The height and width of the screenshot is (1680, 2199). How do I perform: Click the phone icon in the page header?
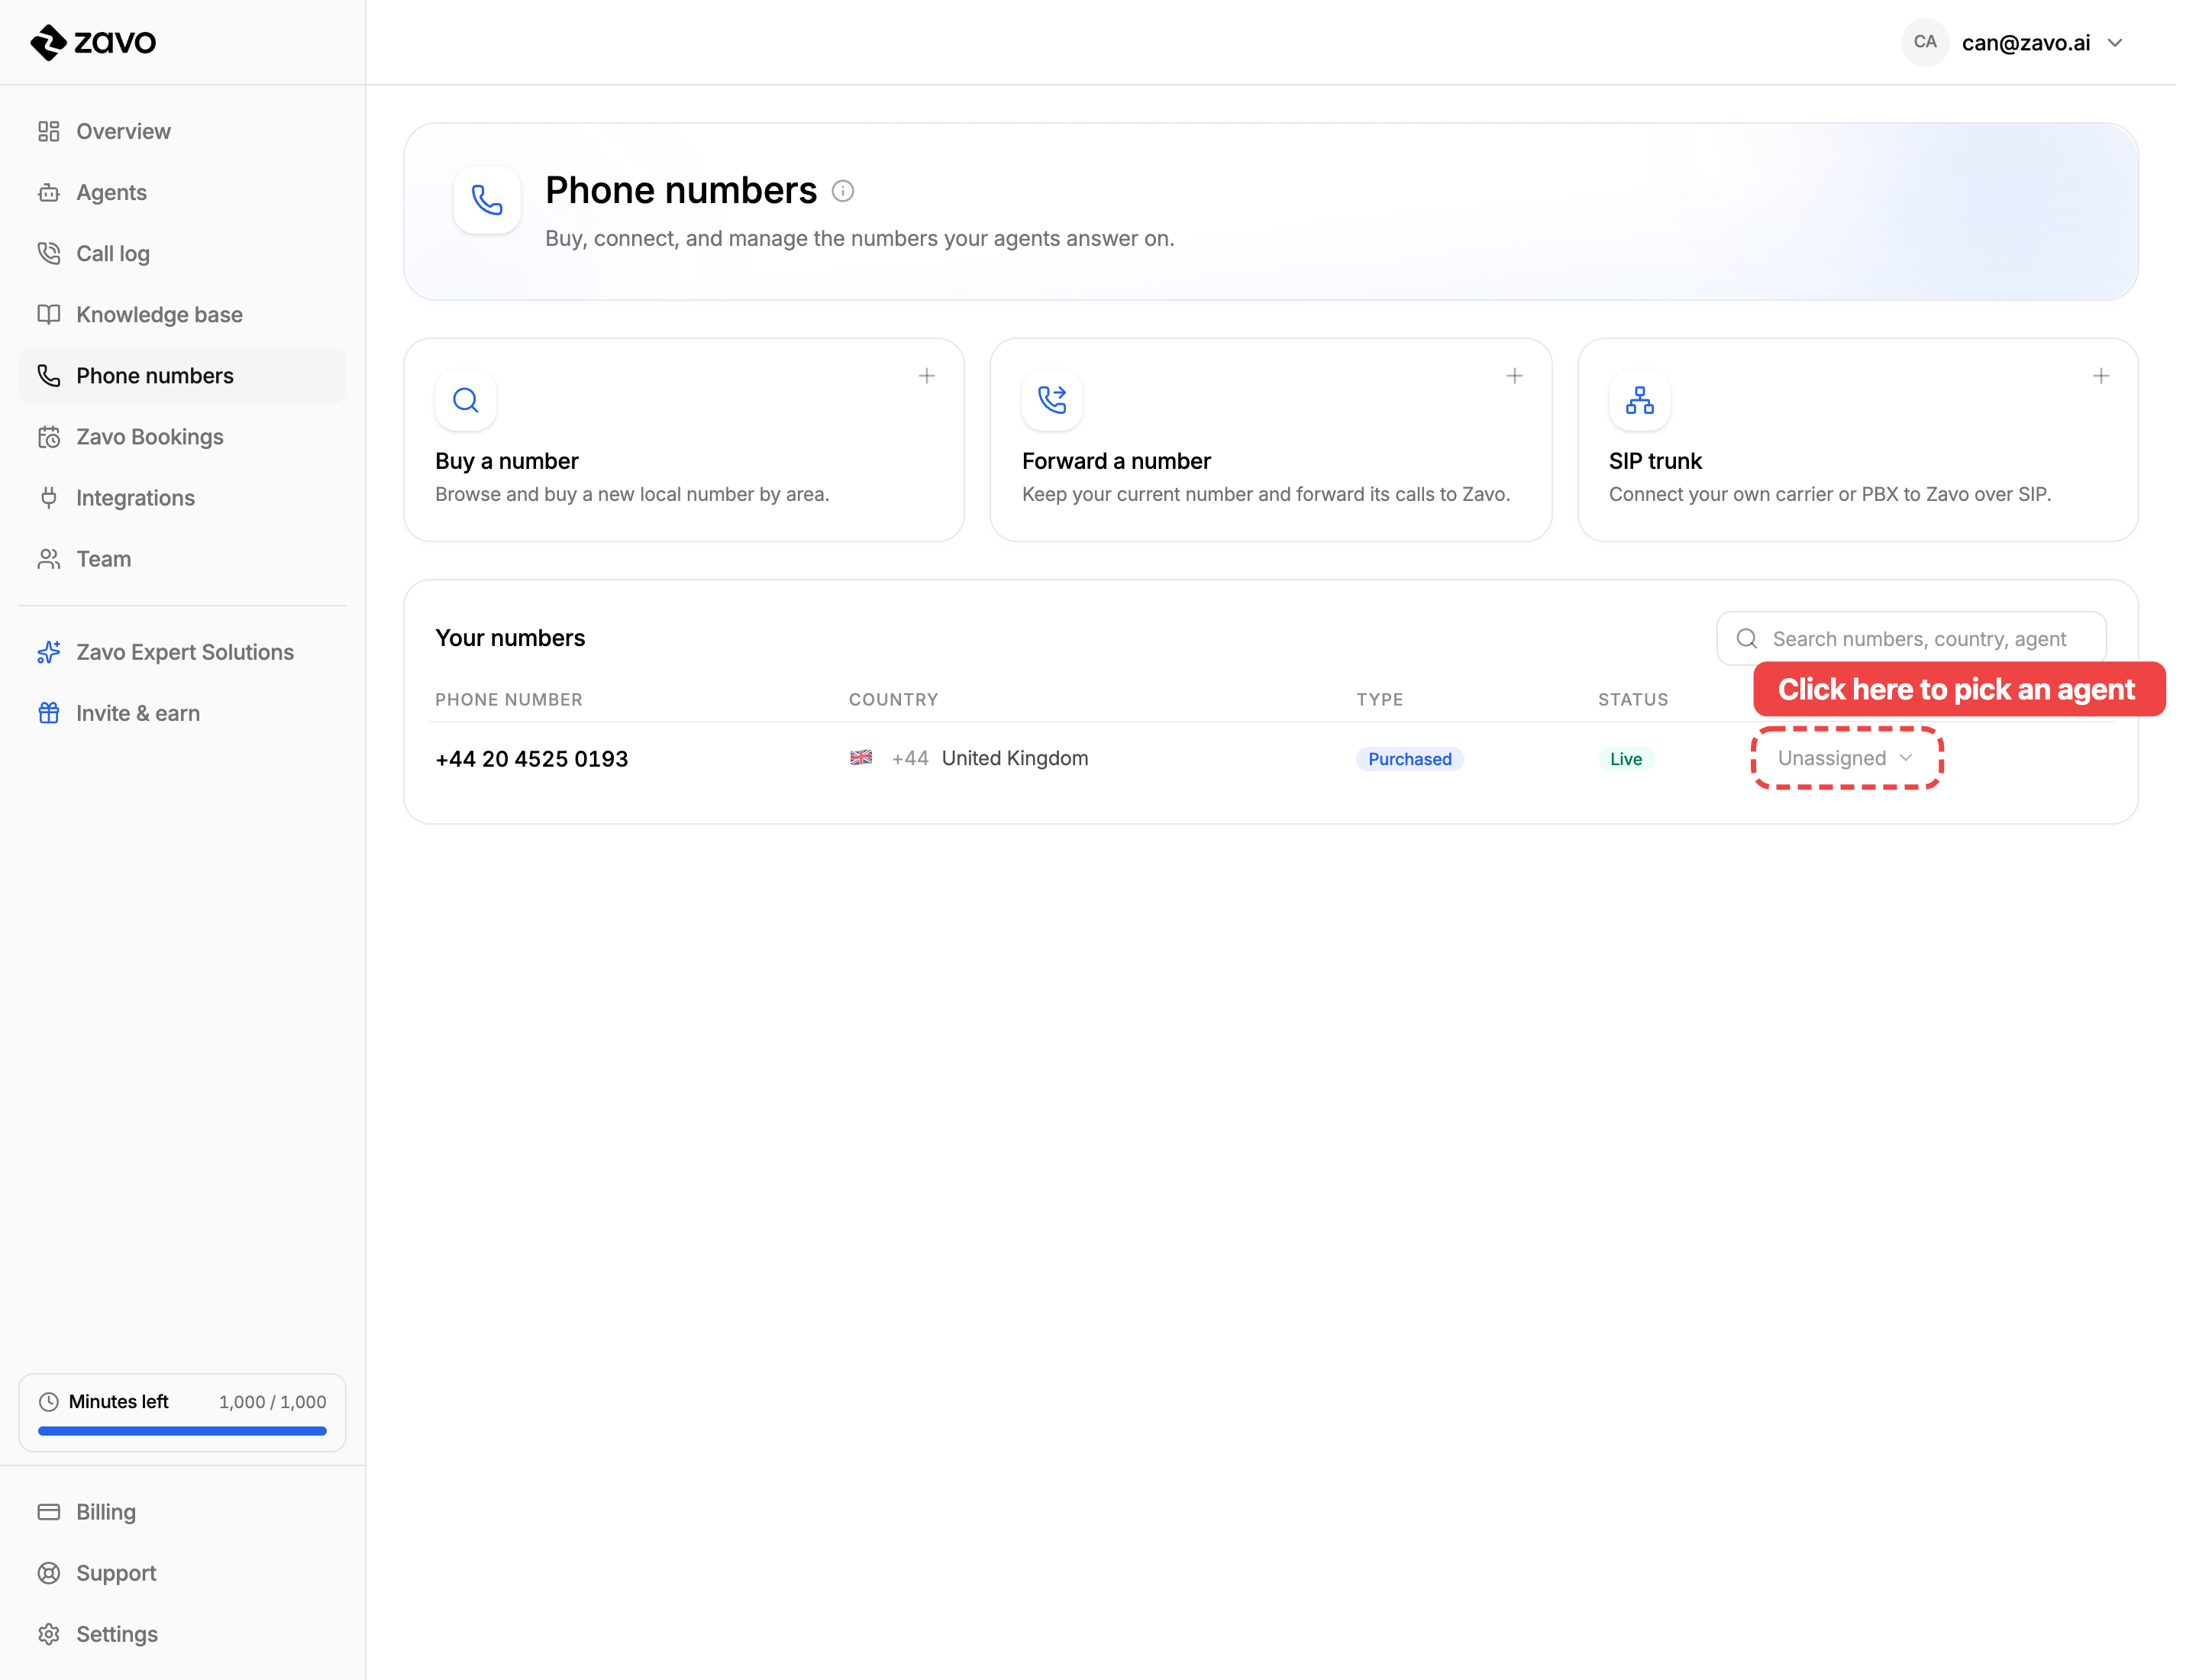487,200
